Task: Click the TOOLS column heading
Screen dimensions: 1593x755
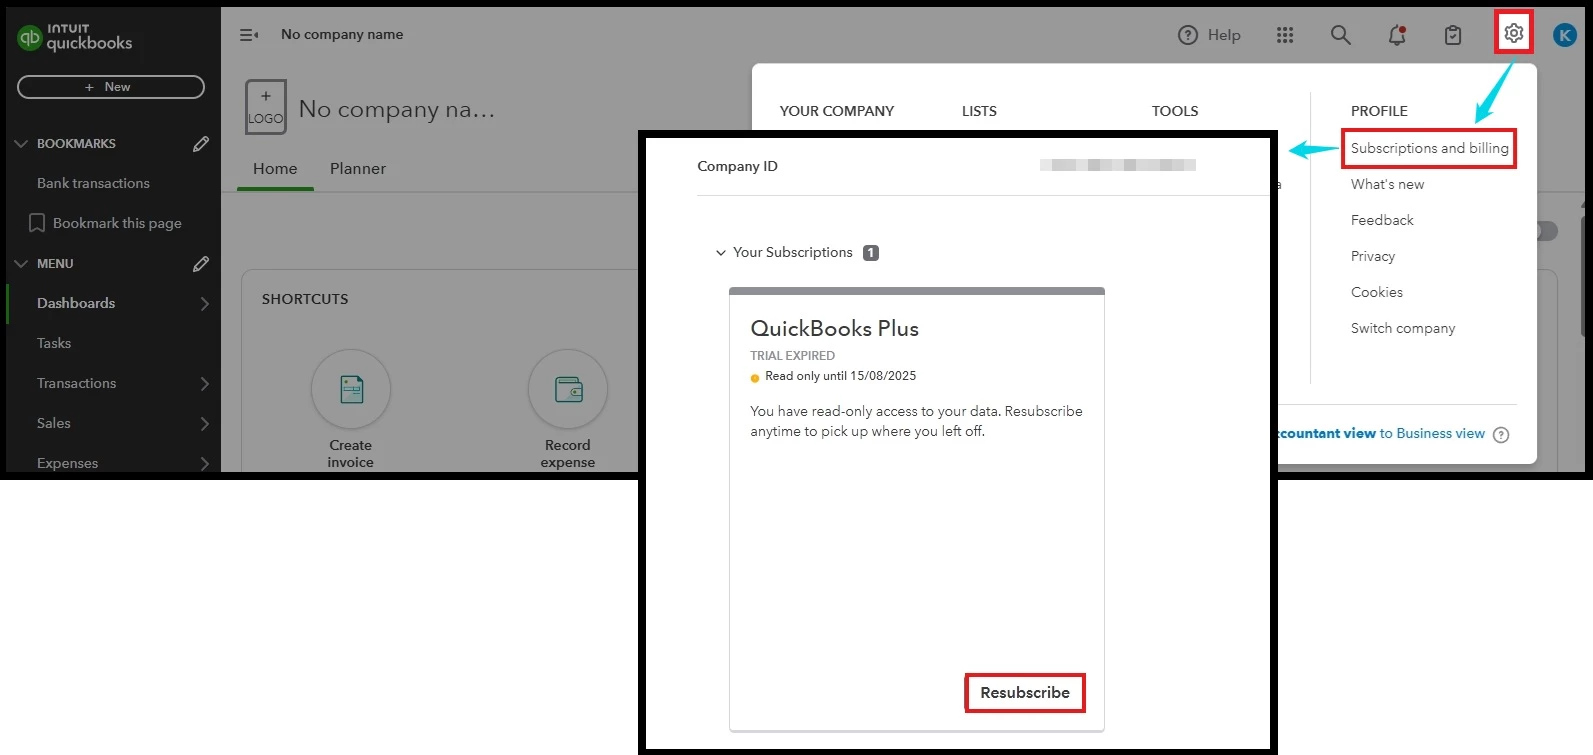Action: [1175, 111]
